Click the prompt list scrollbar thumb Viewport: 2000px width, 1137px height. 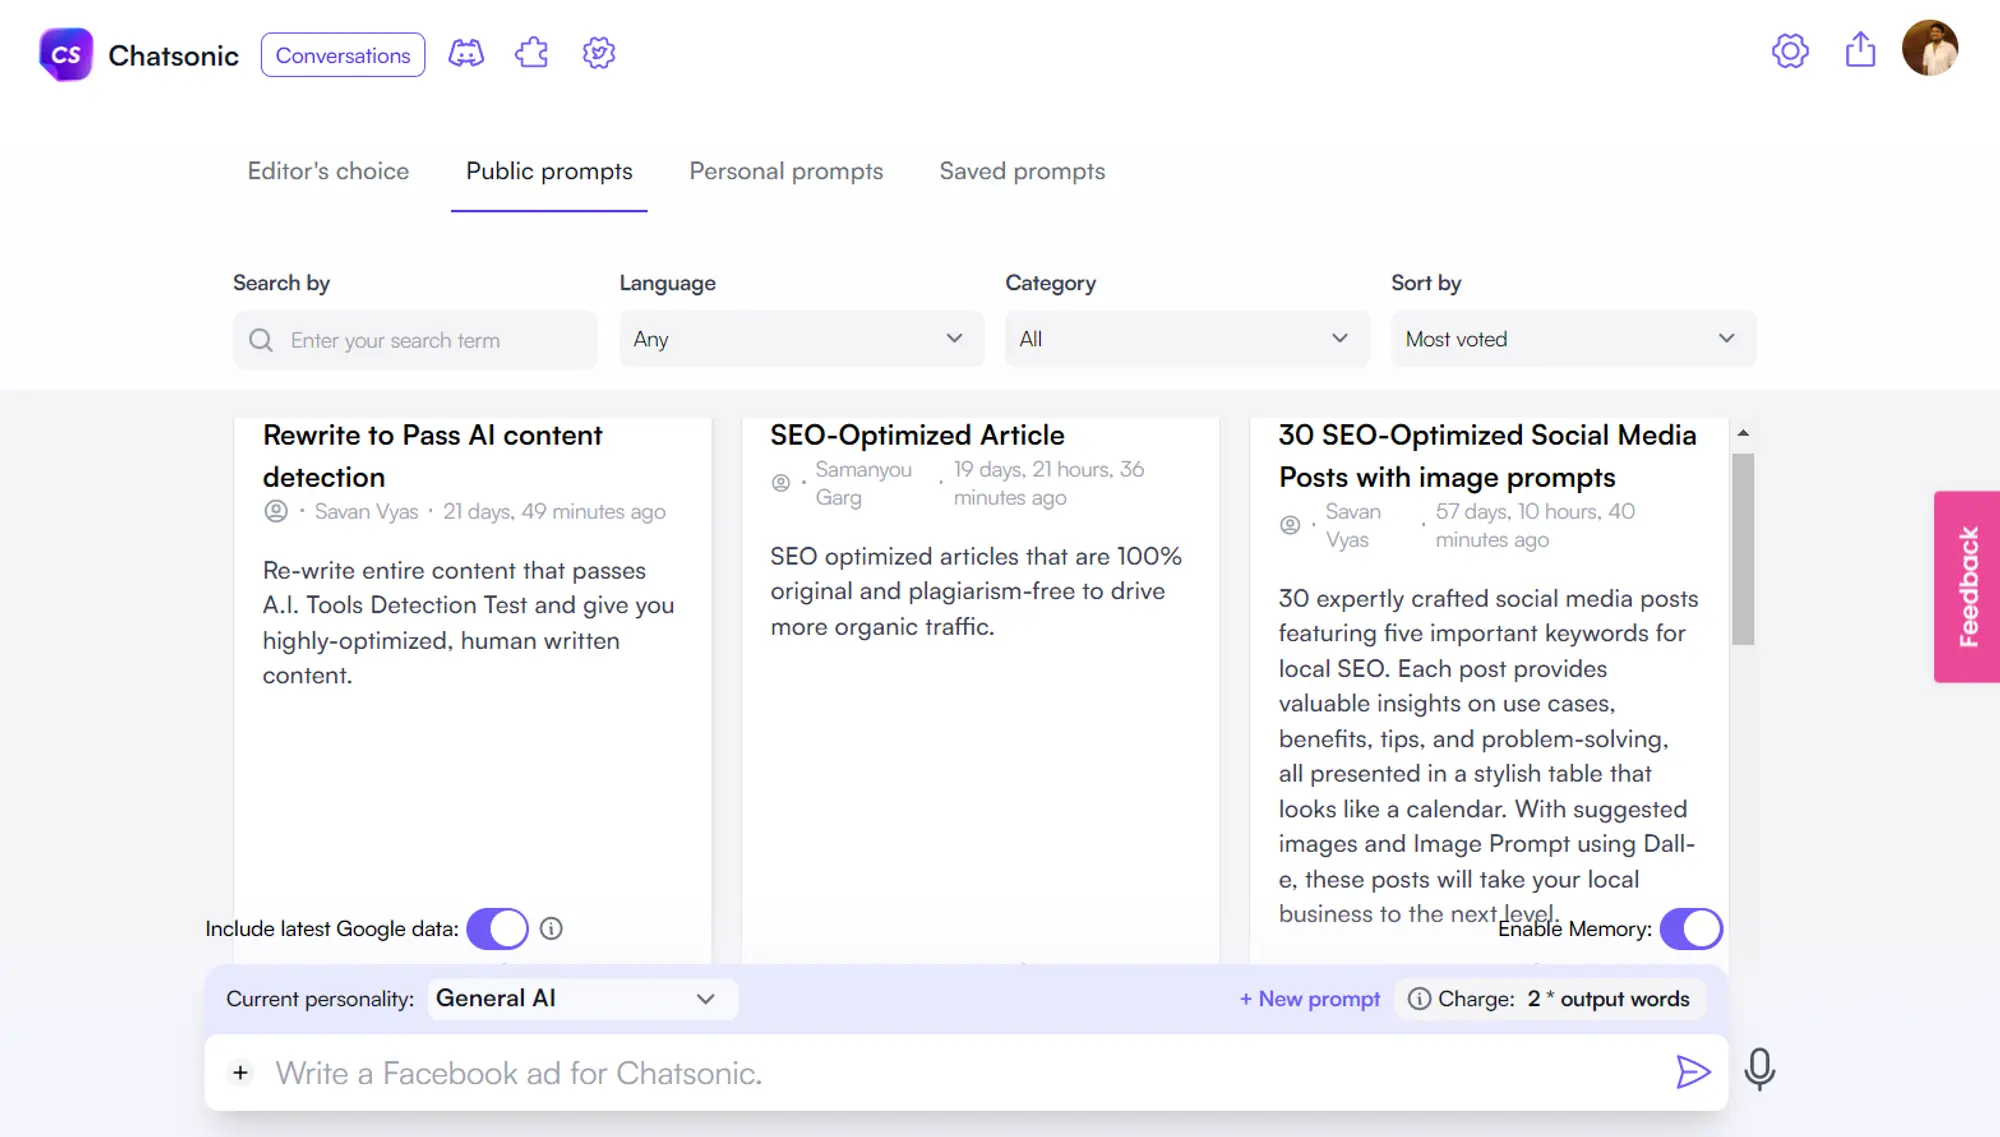click(1743, 549)
